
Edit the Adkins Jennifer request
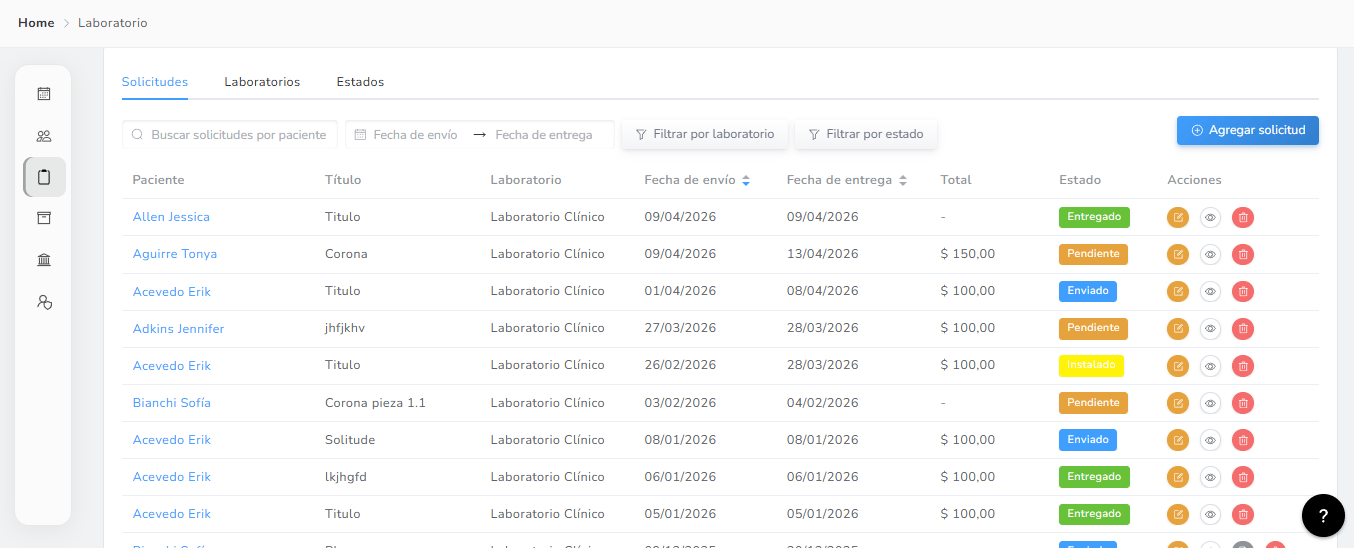coord(1178,328)
